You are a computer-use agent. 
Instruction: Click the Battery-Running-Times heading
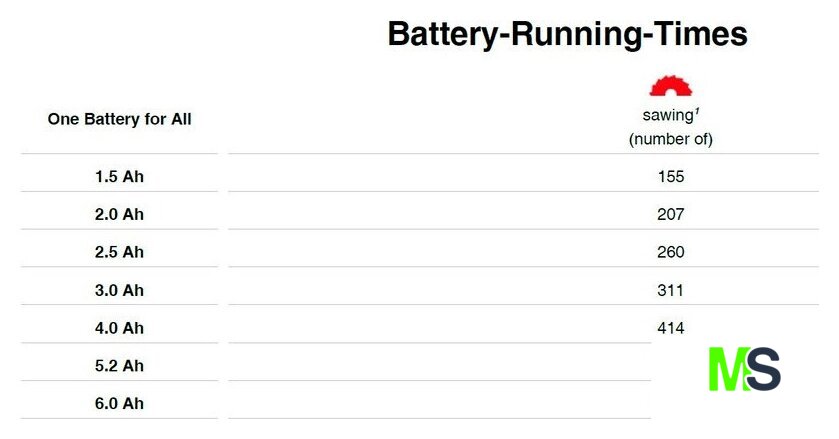(x=567, y=34)
